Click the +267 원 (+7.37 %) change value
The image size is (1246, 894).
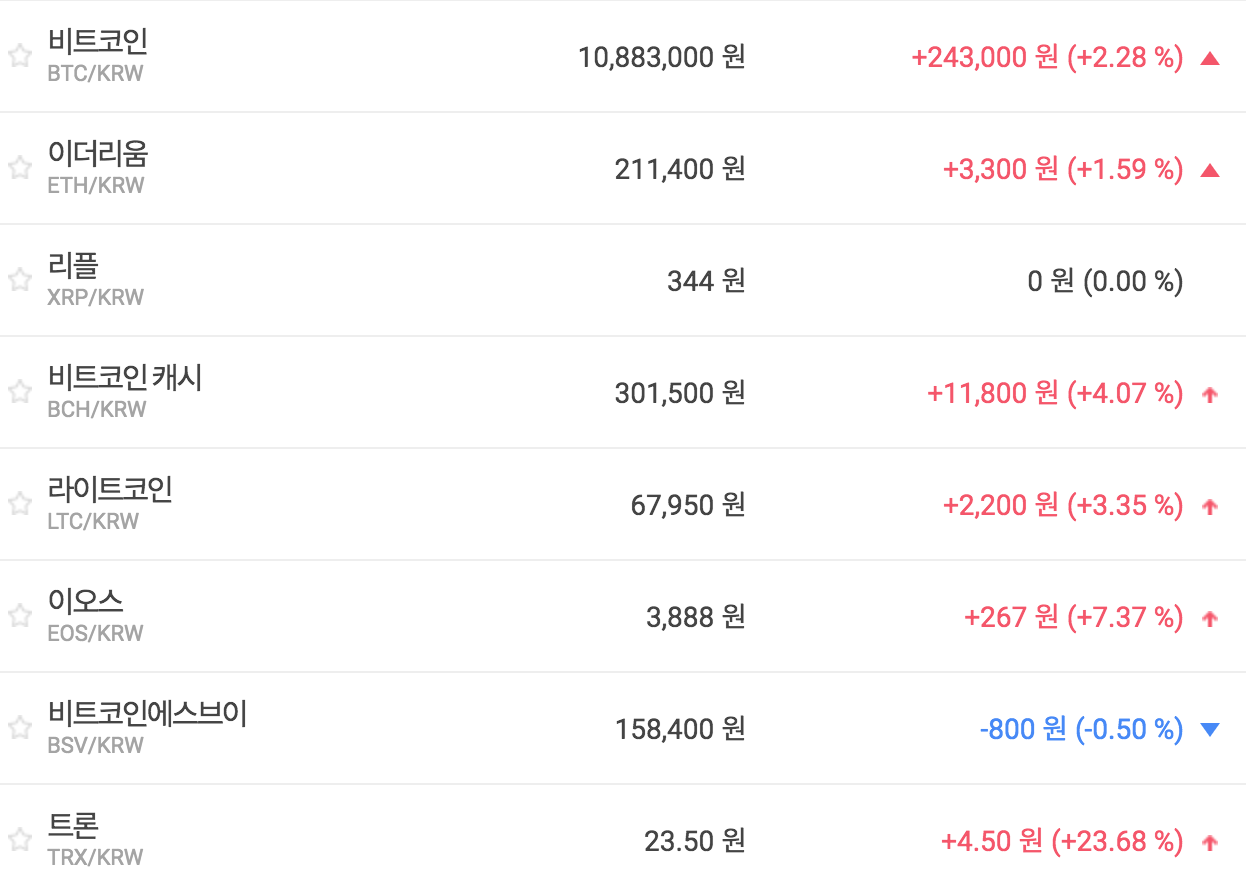pos(1073,617)
